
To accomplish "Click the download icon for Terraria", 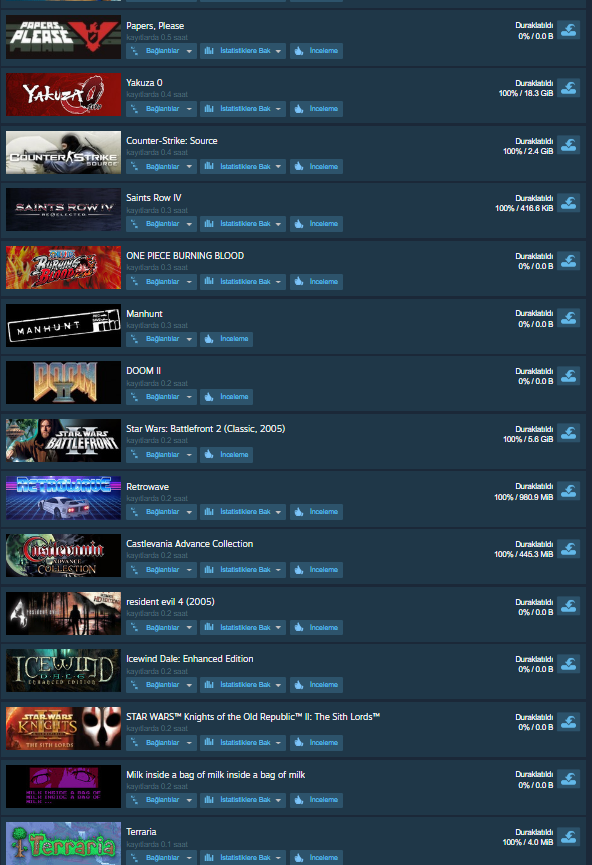I will click(568, 837).
